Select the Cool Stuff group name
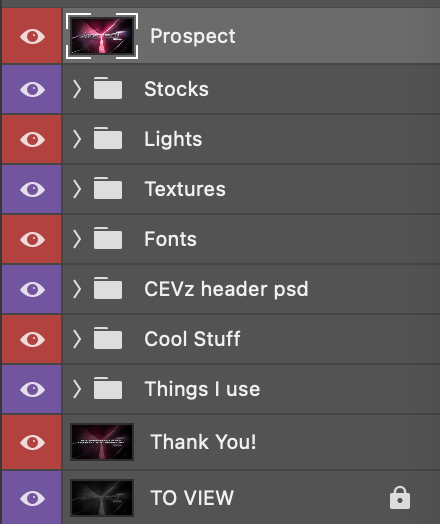This screenshot has width=440, height=524. (192, 339)
